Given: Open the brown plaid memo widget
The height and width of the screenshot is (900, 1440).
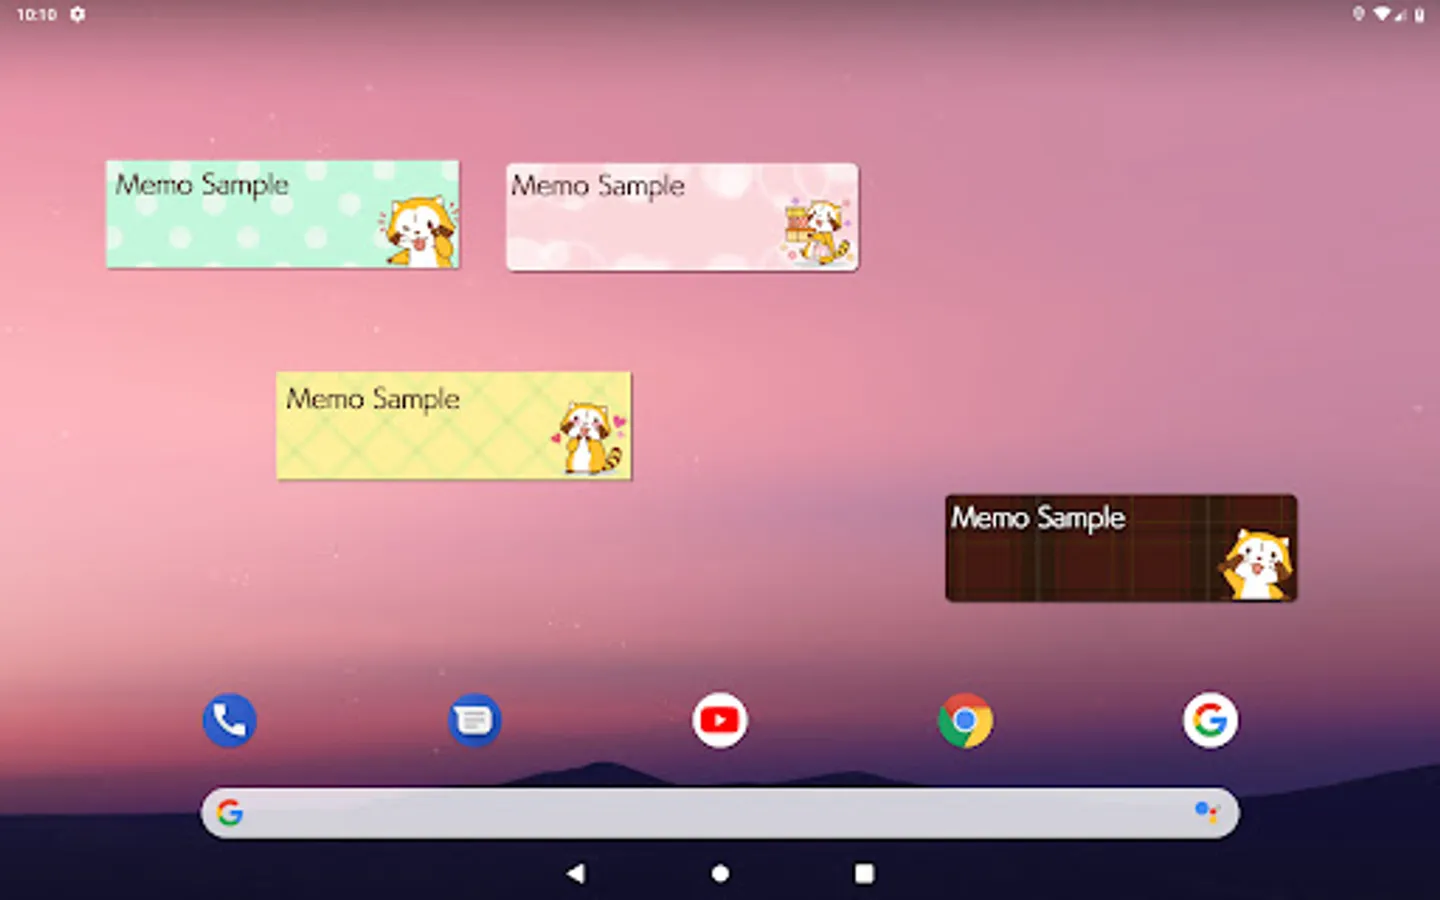Looking at the screenshot, I should coord(1121,548).
